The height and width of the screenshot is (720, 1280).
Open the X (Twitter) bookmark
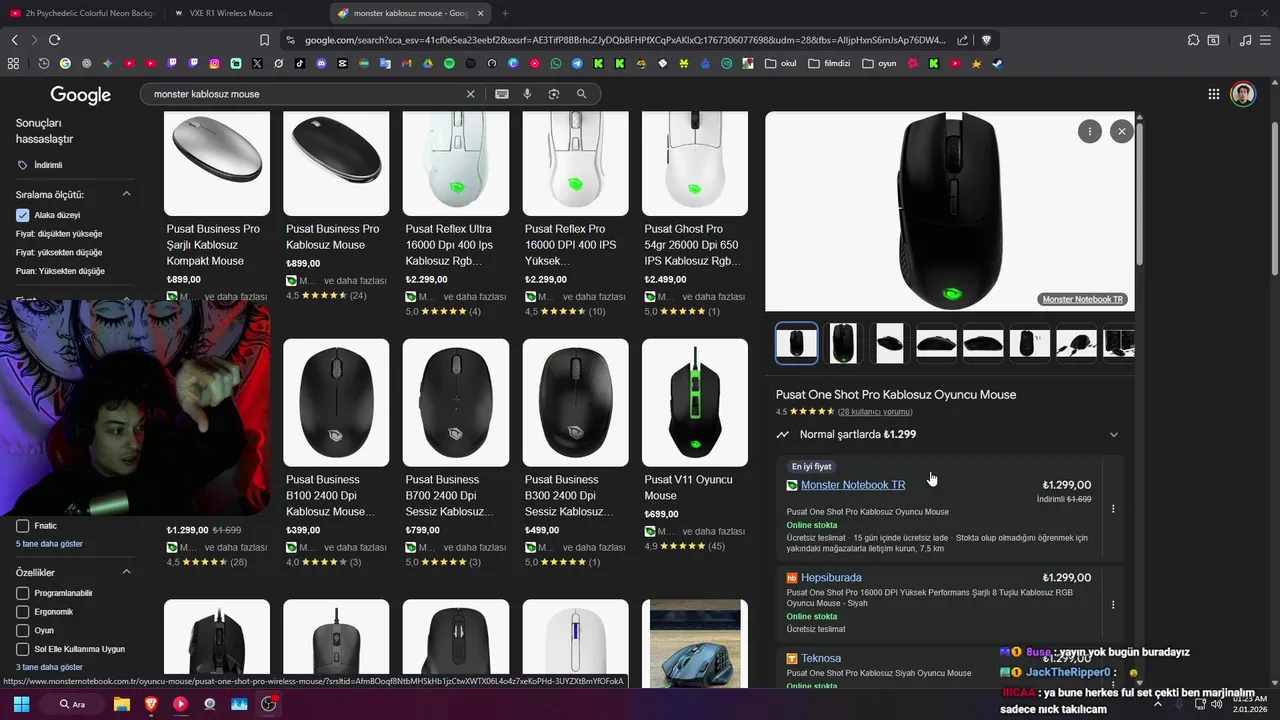(x=257, y=63)
